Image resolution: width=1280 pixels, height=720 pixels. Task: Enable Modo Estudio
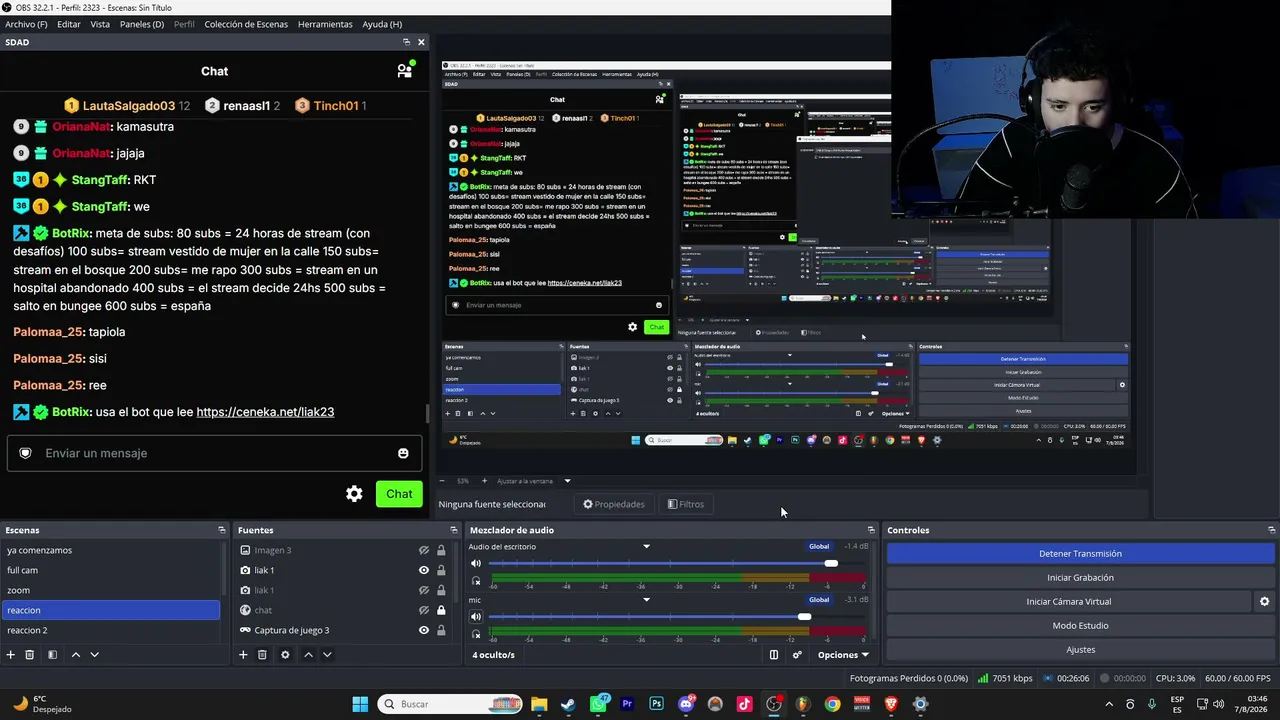pyautogui.click(x=1080, y=626)
